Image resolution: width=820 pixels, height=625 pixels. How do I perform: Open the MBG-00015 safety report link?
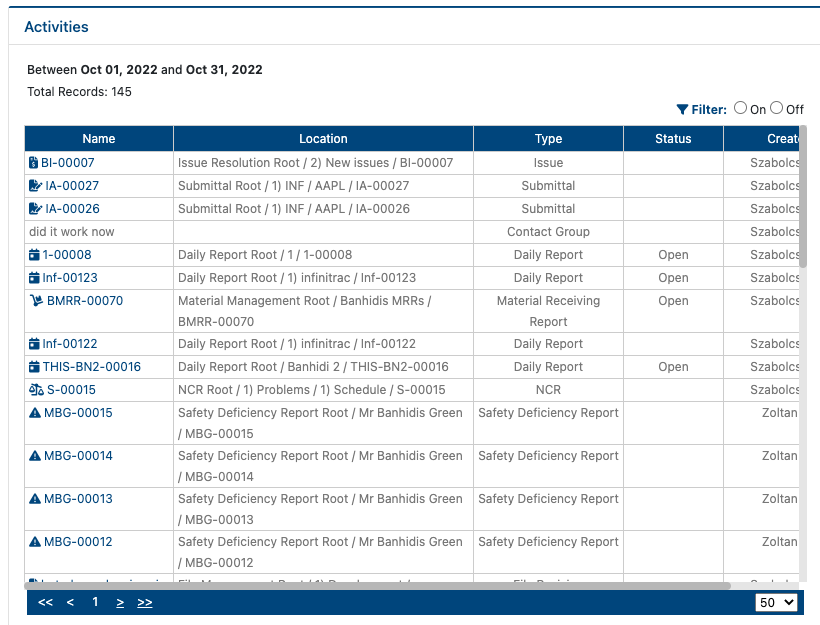point(78,413)
